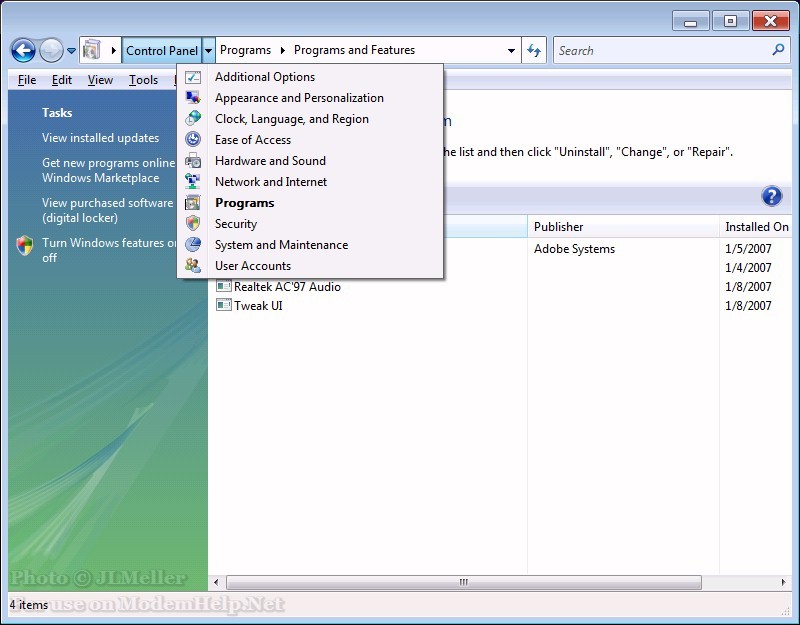Viewport: 800px width, 625px height.
Task: Click the Programs category icon in the dropdown
Action: coord(193,203)
